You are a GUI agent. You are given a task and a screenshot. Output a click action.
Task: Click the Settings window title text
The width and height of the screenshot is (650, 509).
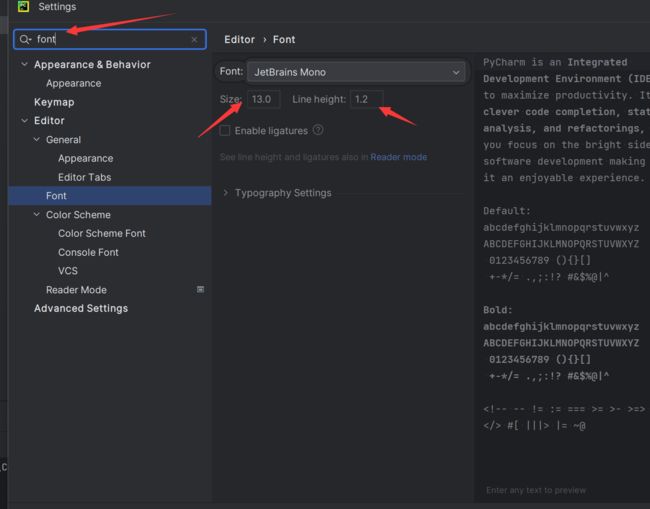click(x=57, y=7)
